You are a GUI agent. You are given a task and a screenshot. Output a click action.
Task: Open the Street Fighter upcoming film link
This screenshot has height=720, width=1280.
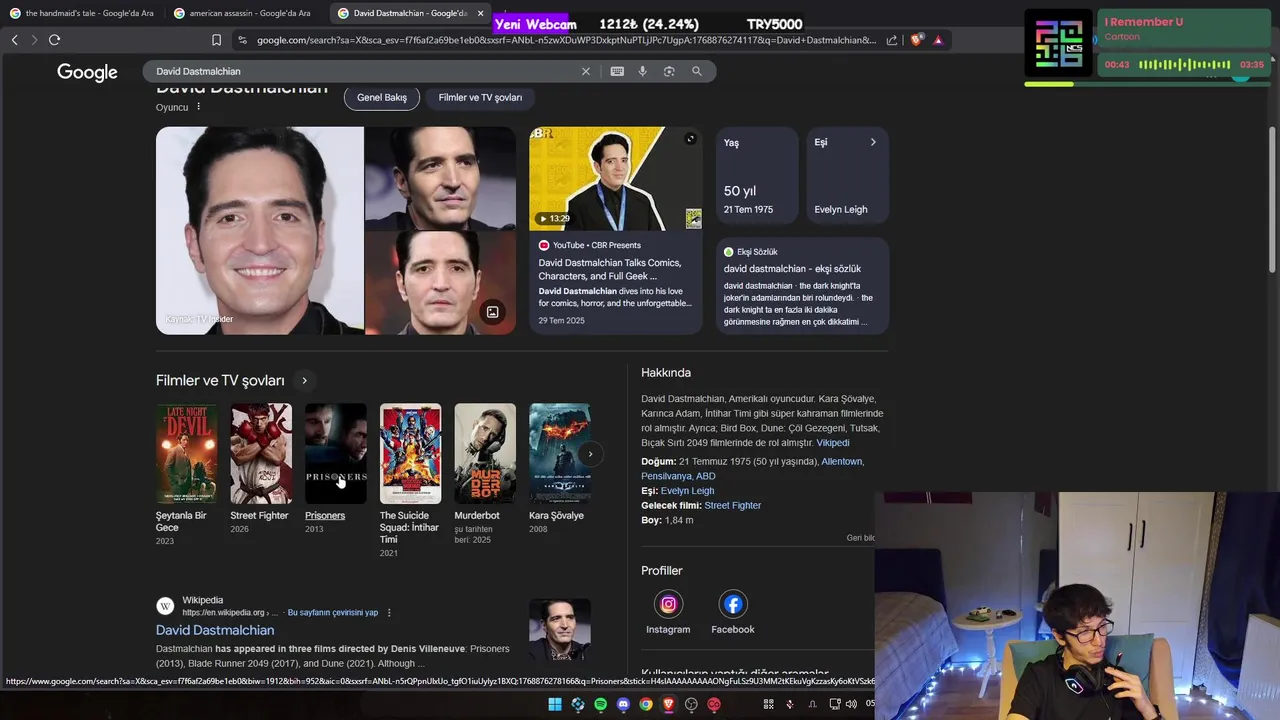[733, 505]
